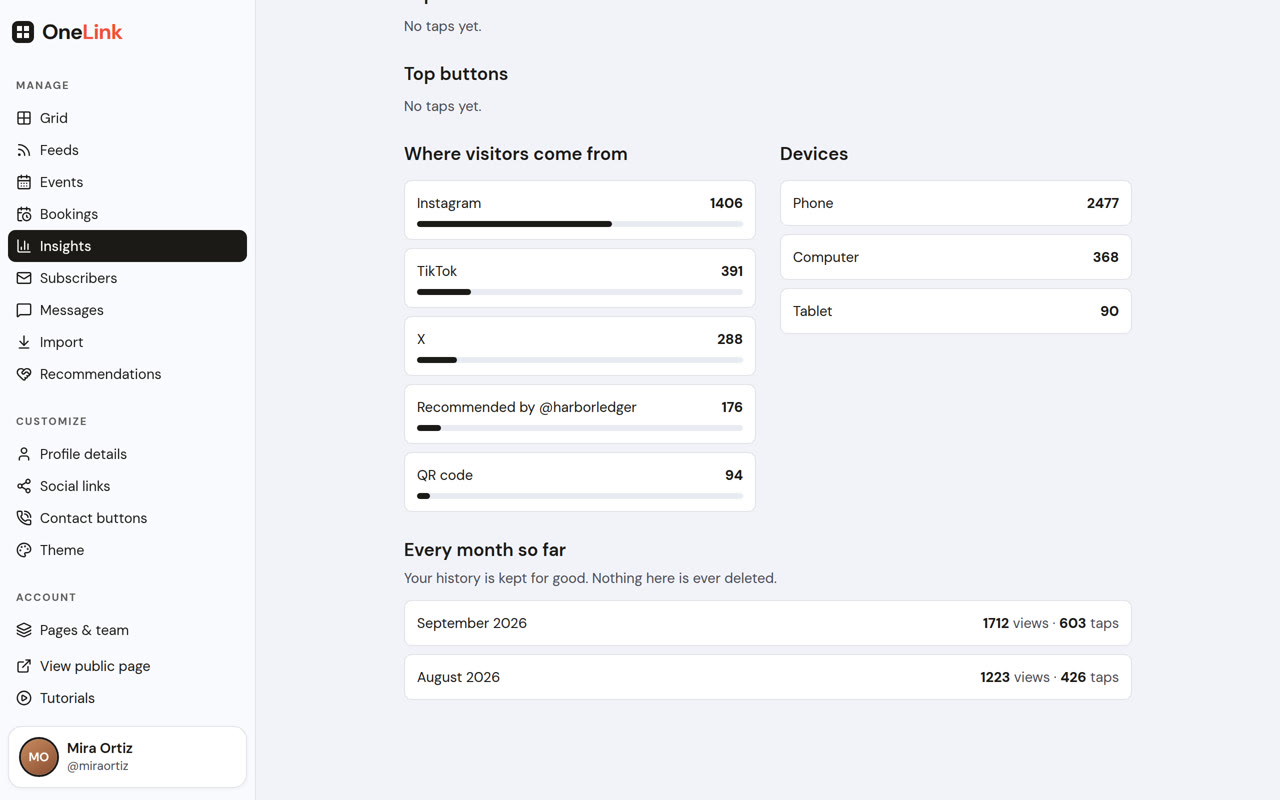Click the QR code count 94
Screen dimensions: 1280x800
tap(734, 475)
